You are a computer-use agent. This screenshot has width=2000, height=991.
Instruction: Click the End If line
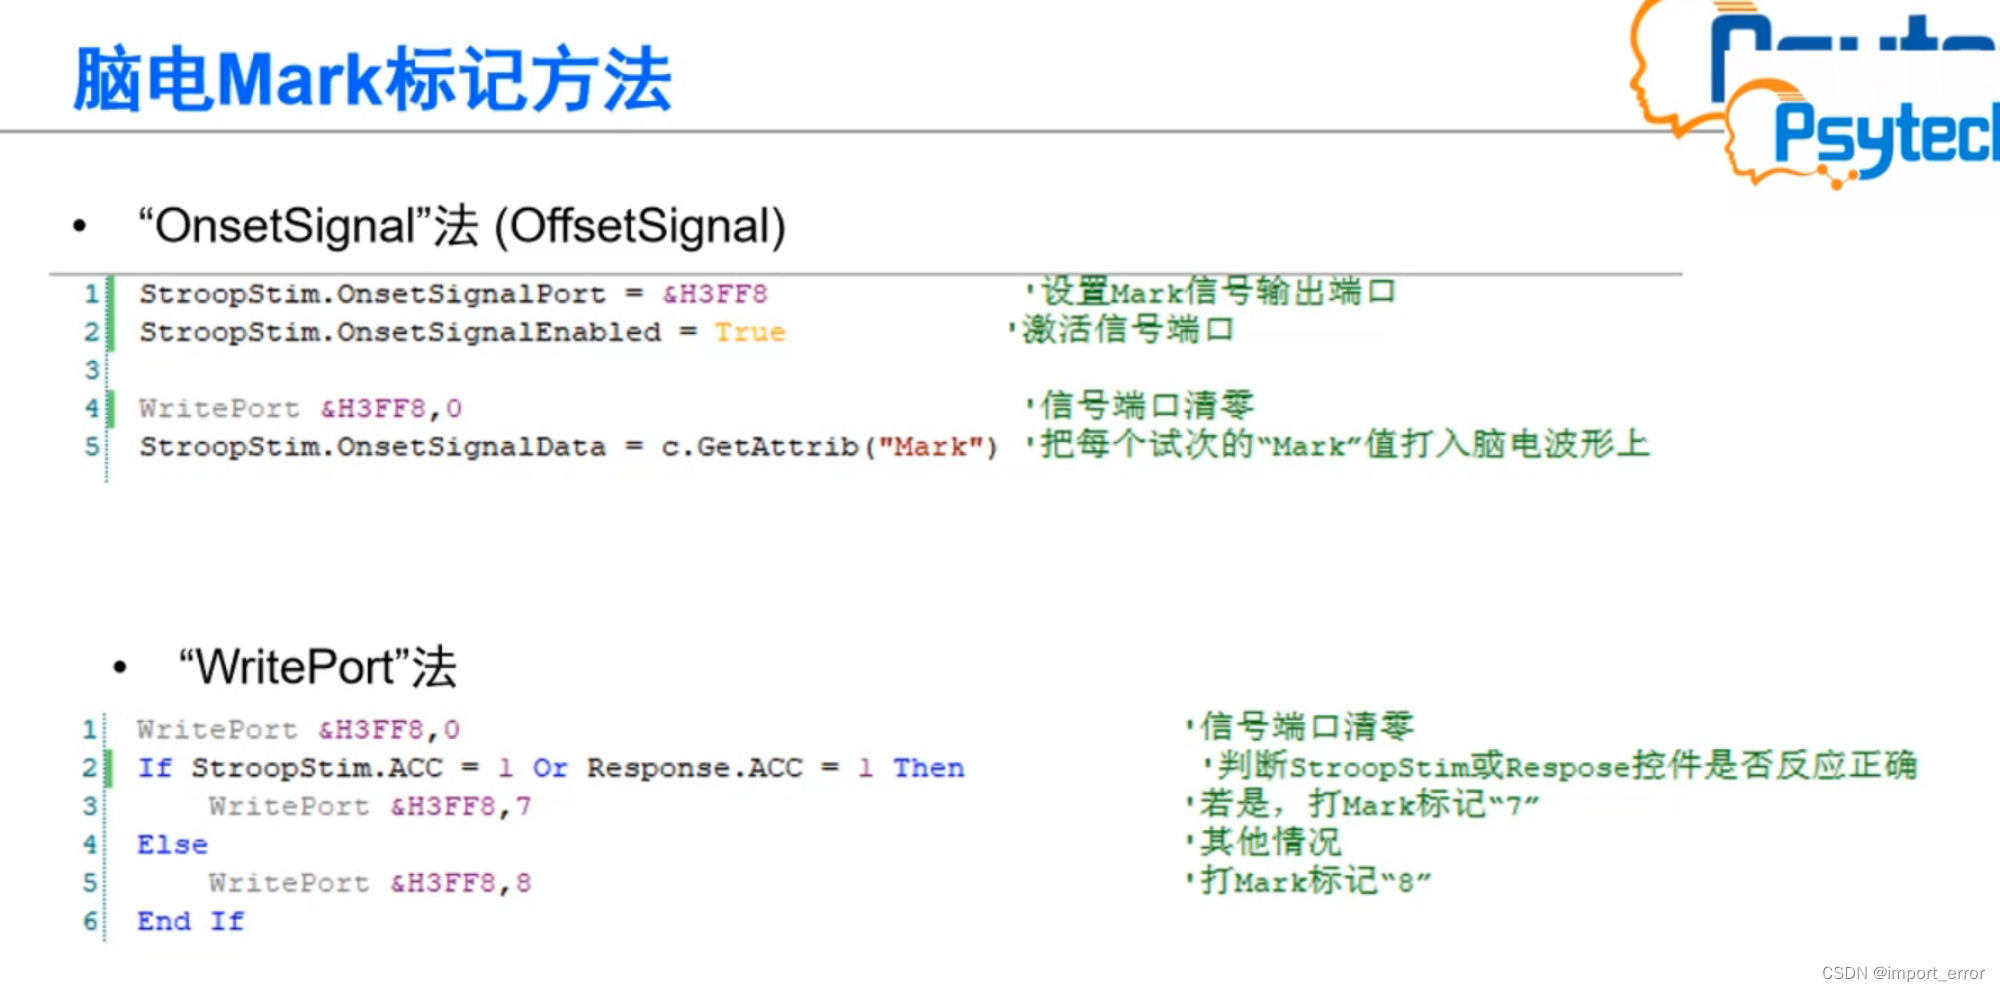coord(190,921)
